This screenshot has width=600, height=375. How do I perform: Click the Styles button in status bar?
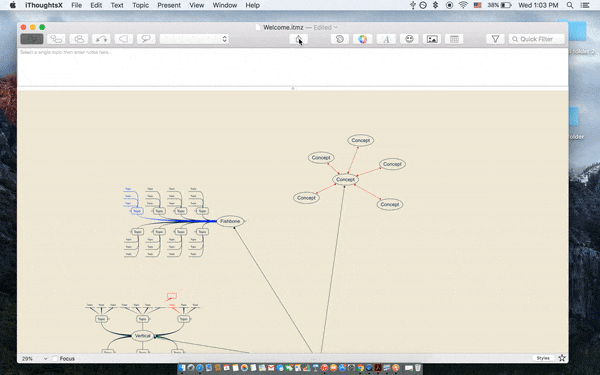coord(543,358)
